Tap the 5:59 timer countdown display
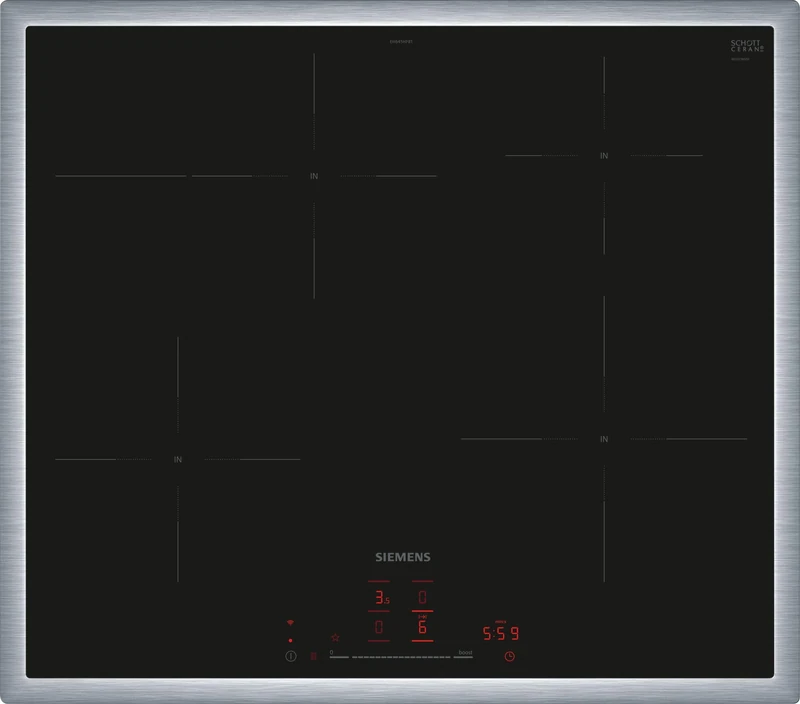Screen dimensions: 800x704 pos(499,632)
